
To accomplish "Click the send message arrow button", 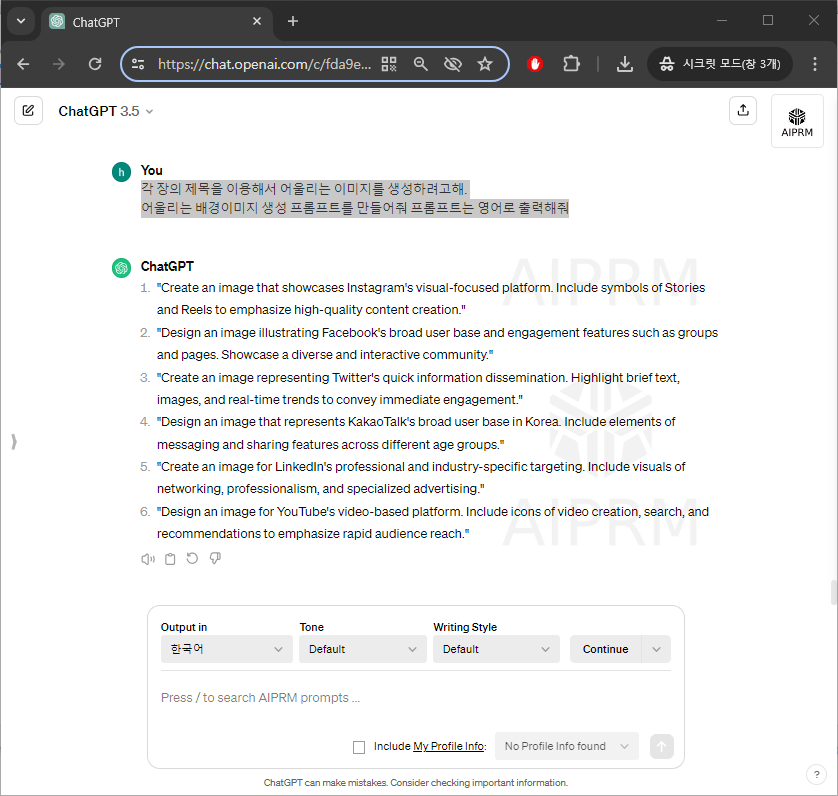I will coord(662,746).
